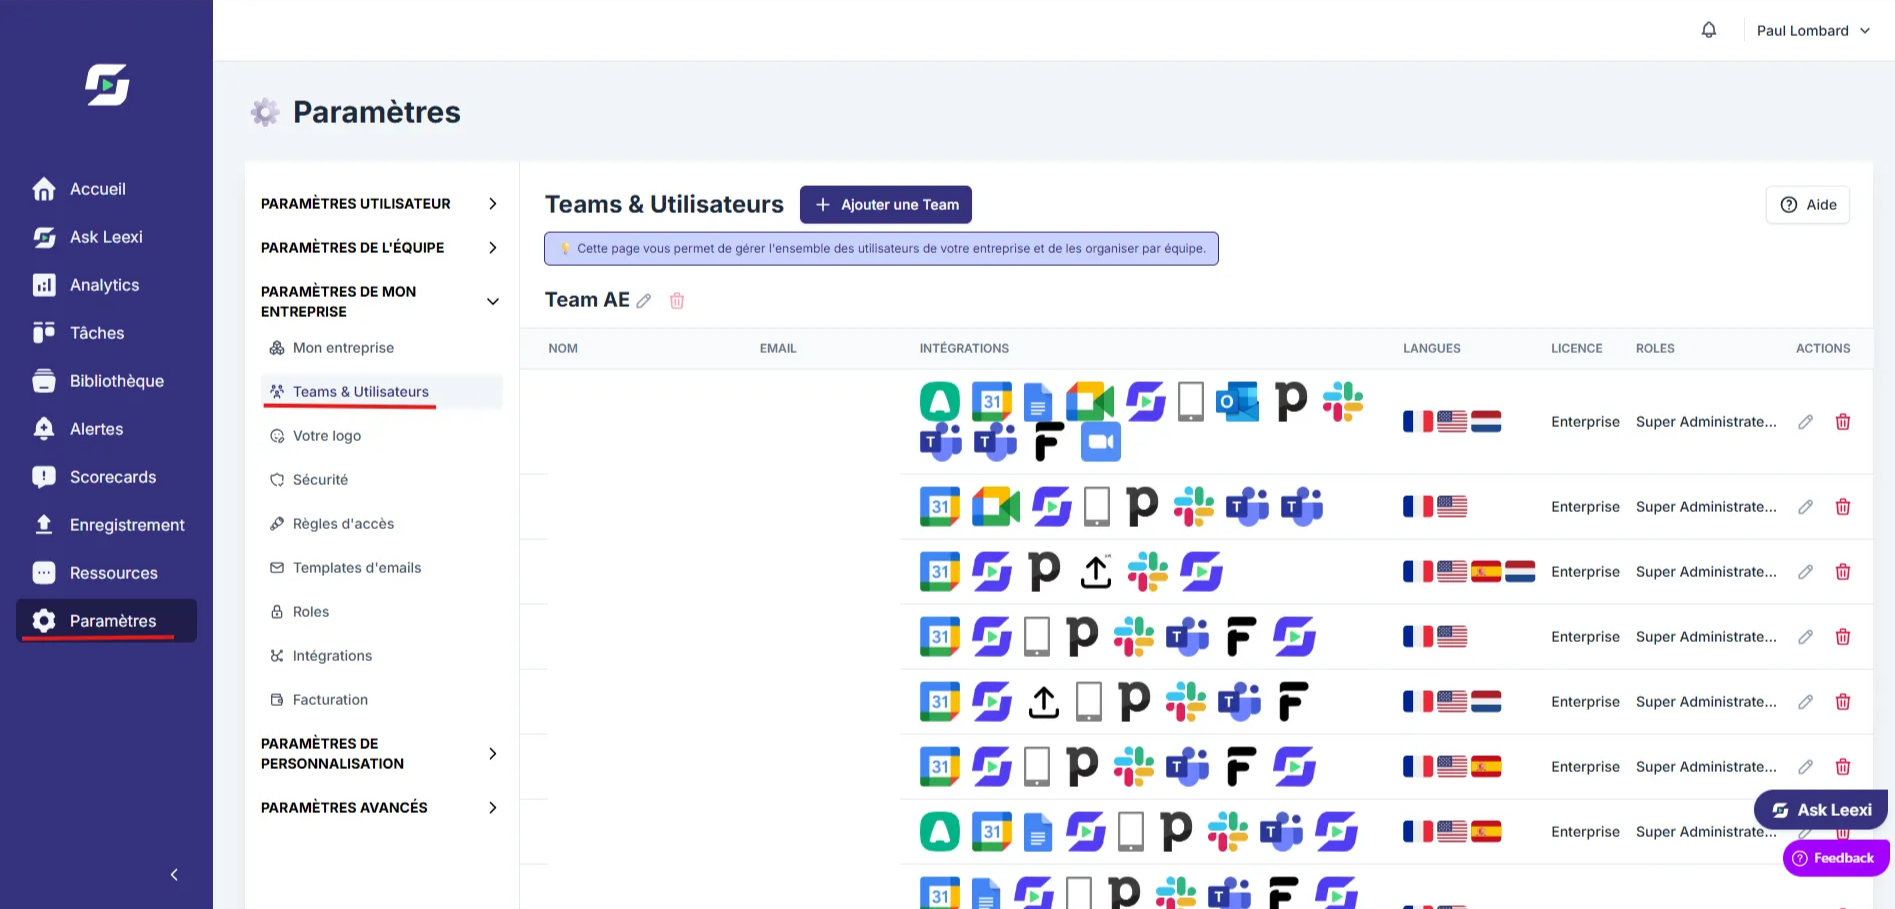Click the EMAIL column header

pyautogui.click(x=778, y=349)
